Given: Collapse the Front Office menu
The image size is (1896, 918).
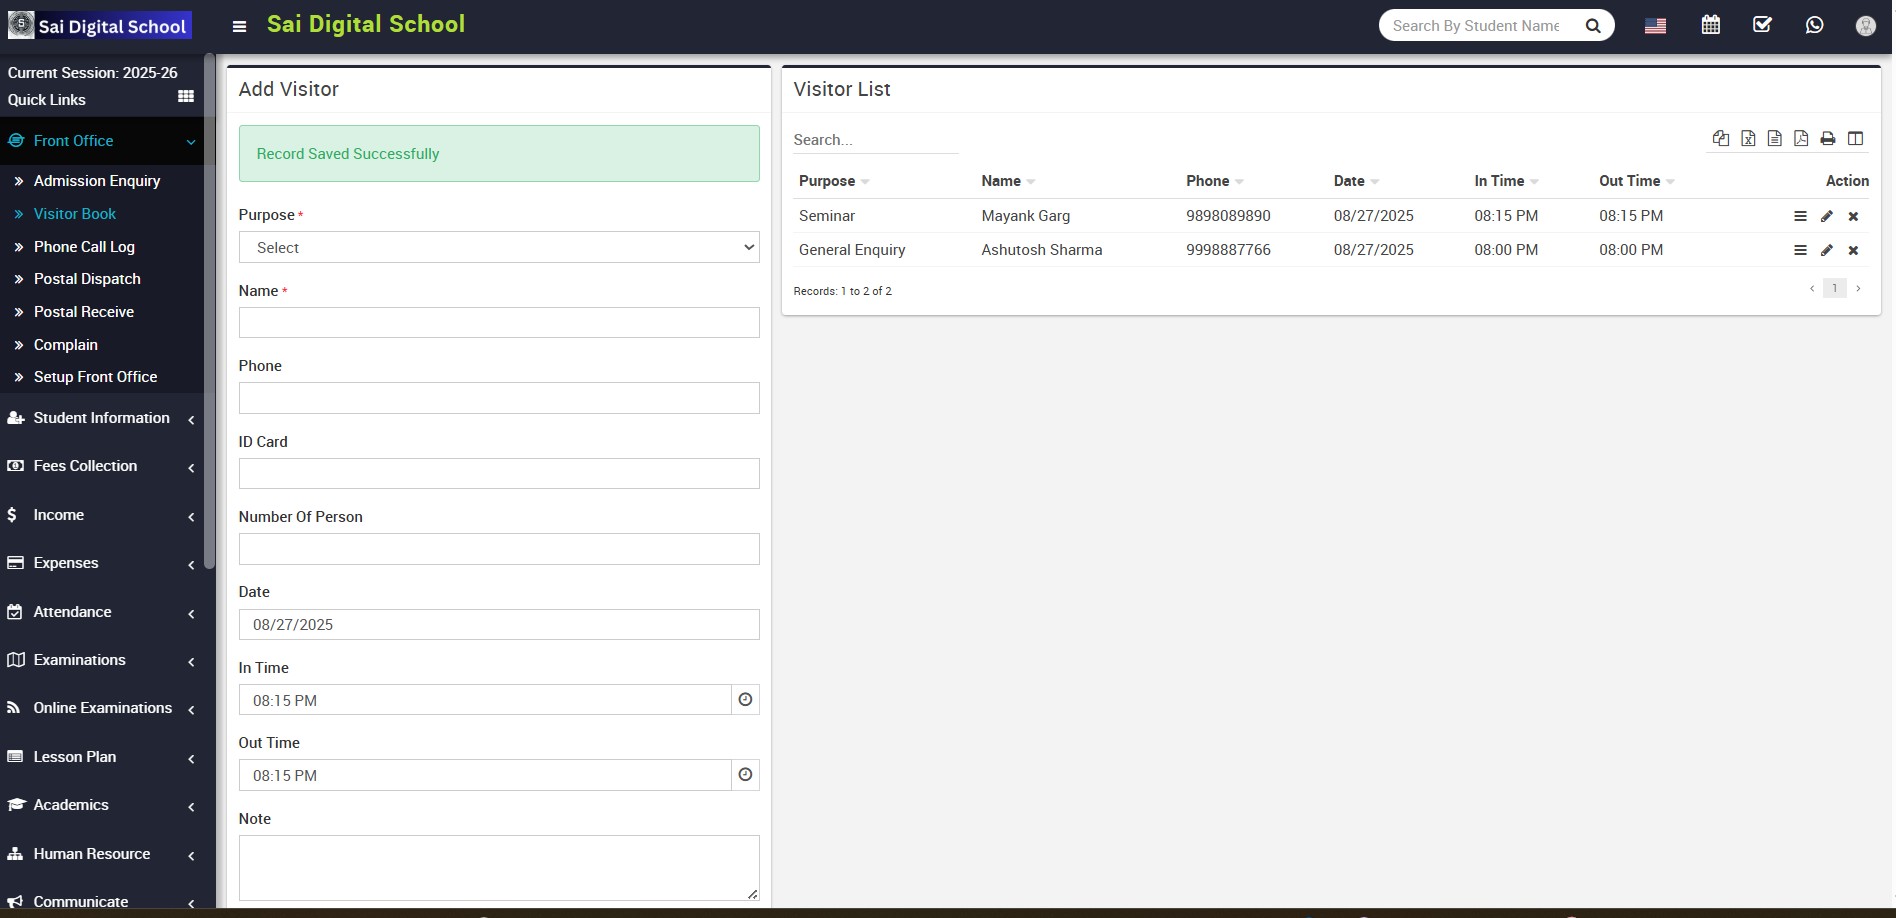Looking at the screenshot, I should (x=101, y=141).
